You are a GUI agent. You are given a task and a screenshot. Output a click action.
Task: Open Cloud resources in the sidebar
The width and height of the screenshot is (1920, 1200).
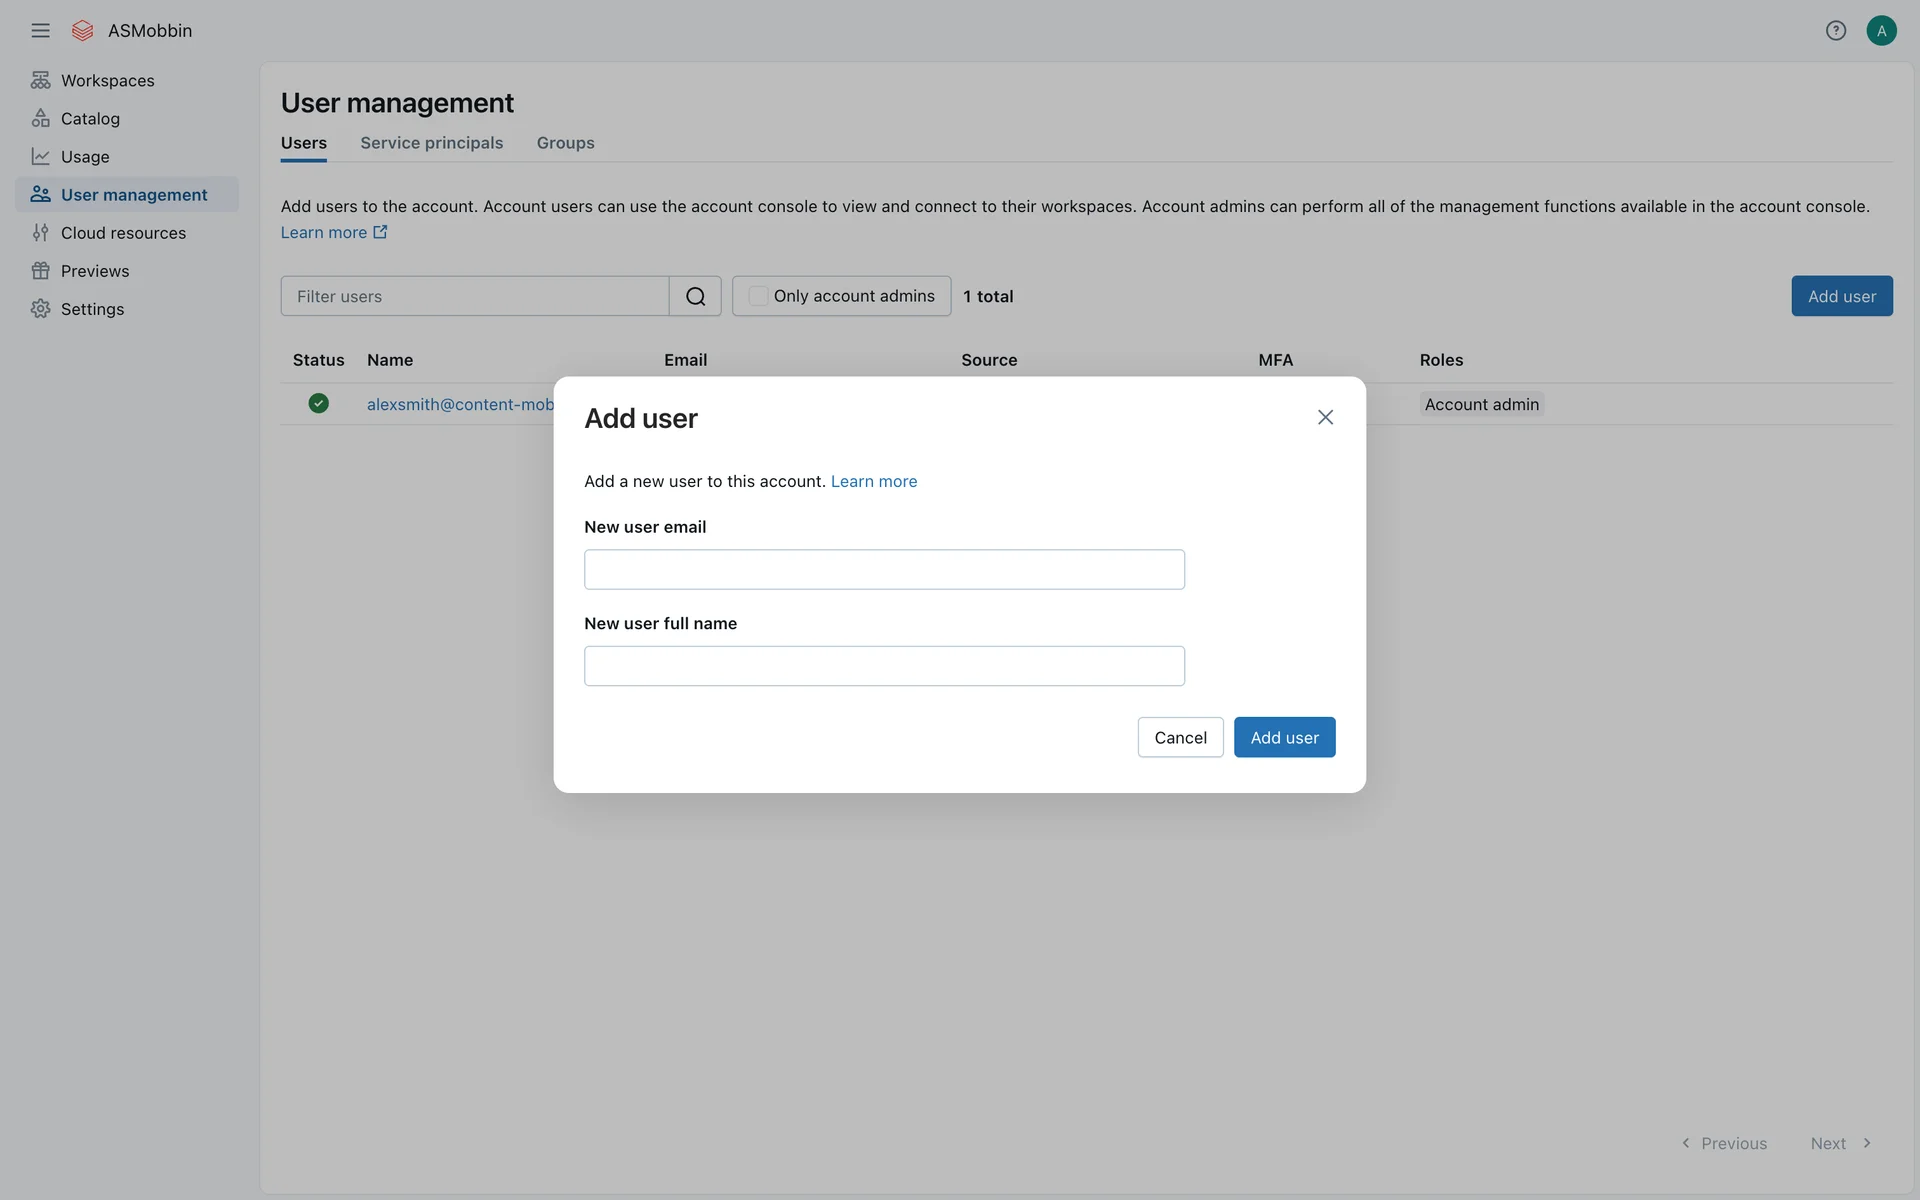pos(123,233)
